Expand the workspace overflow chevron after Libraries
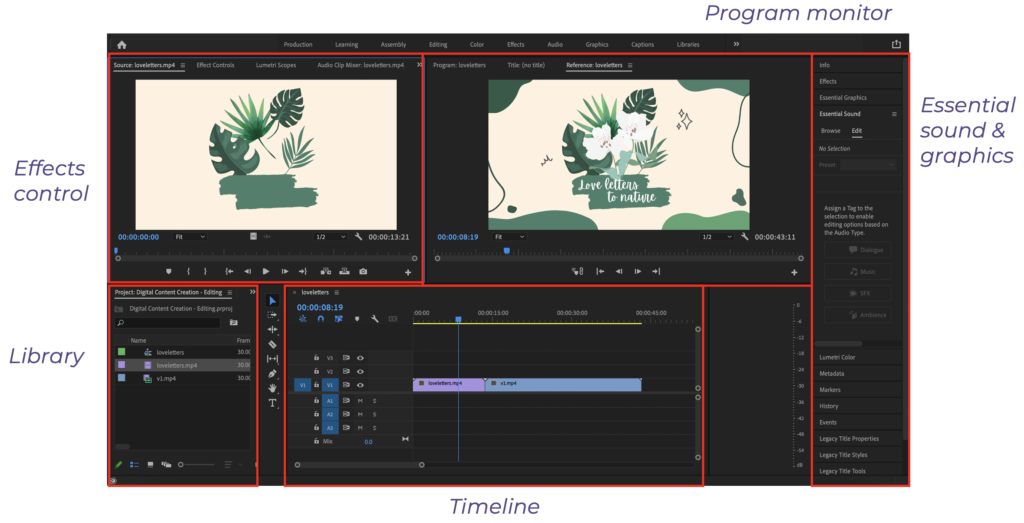 pos(736,44)
